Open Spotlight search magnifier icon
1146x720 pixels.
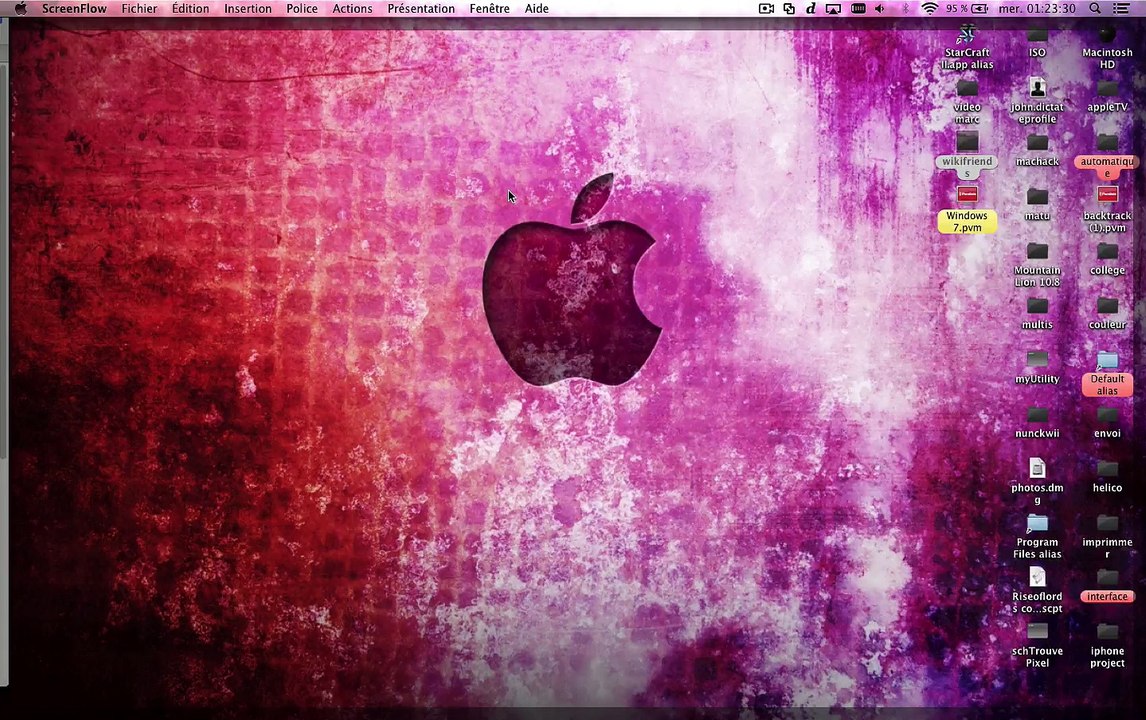(x=1095, y=9)
